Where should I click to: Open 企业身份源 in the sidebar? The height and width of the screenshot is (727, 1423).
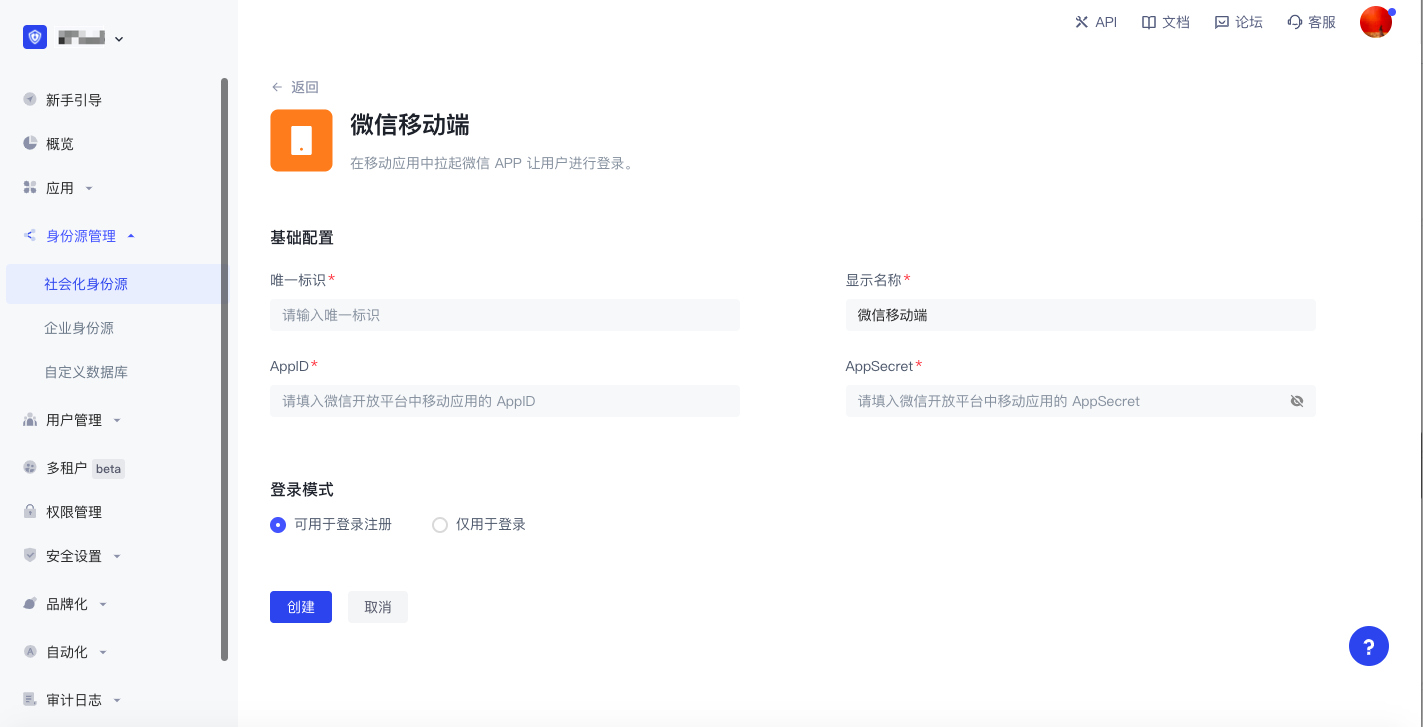point(79,328)
